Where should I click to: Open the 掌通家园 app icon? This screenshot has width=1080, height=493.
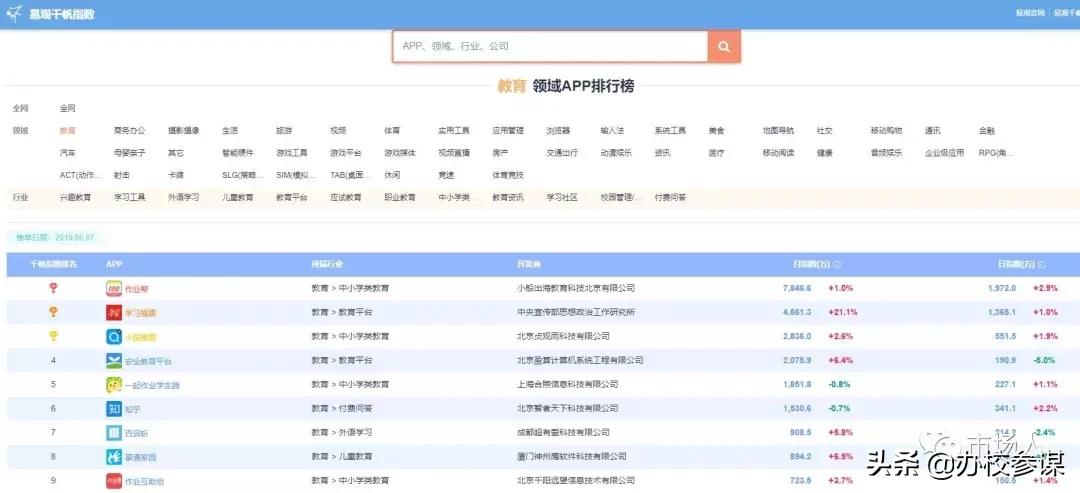(x=114, y=457)
